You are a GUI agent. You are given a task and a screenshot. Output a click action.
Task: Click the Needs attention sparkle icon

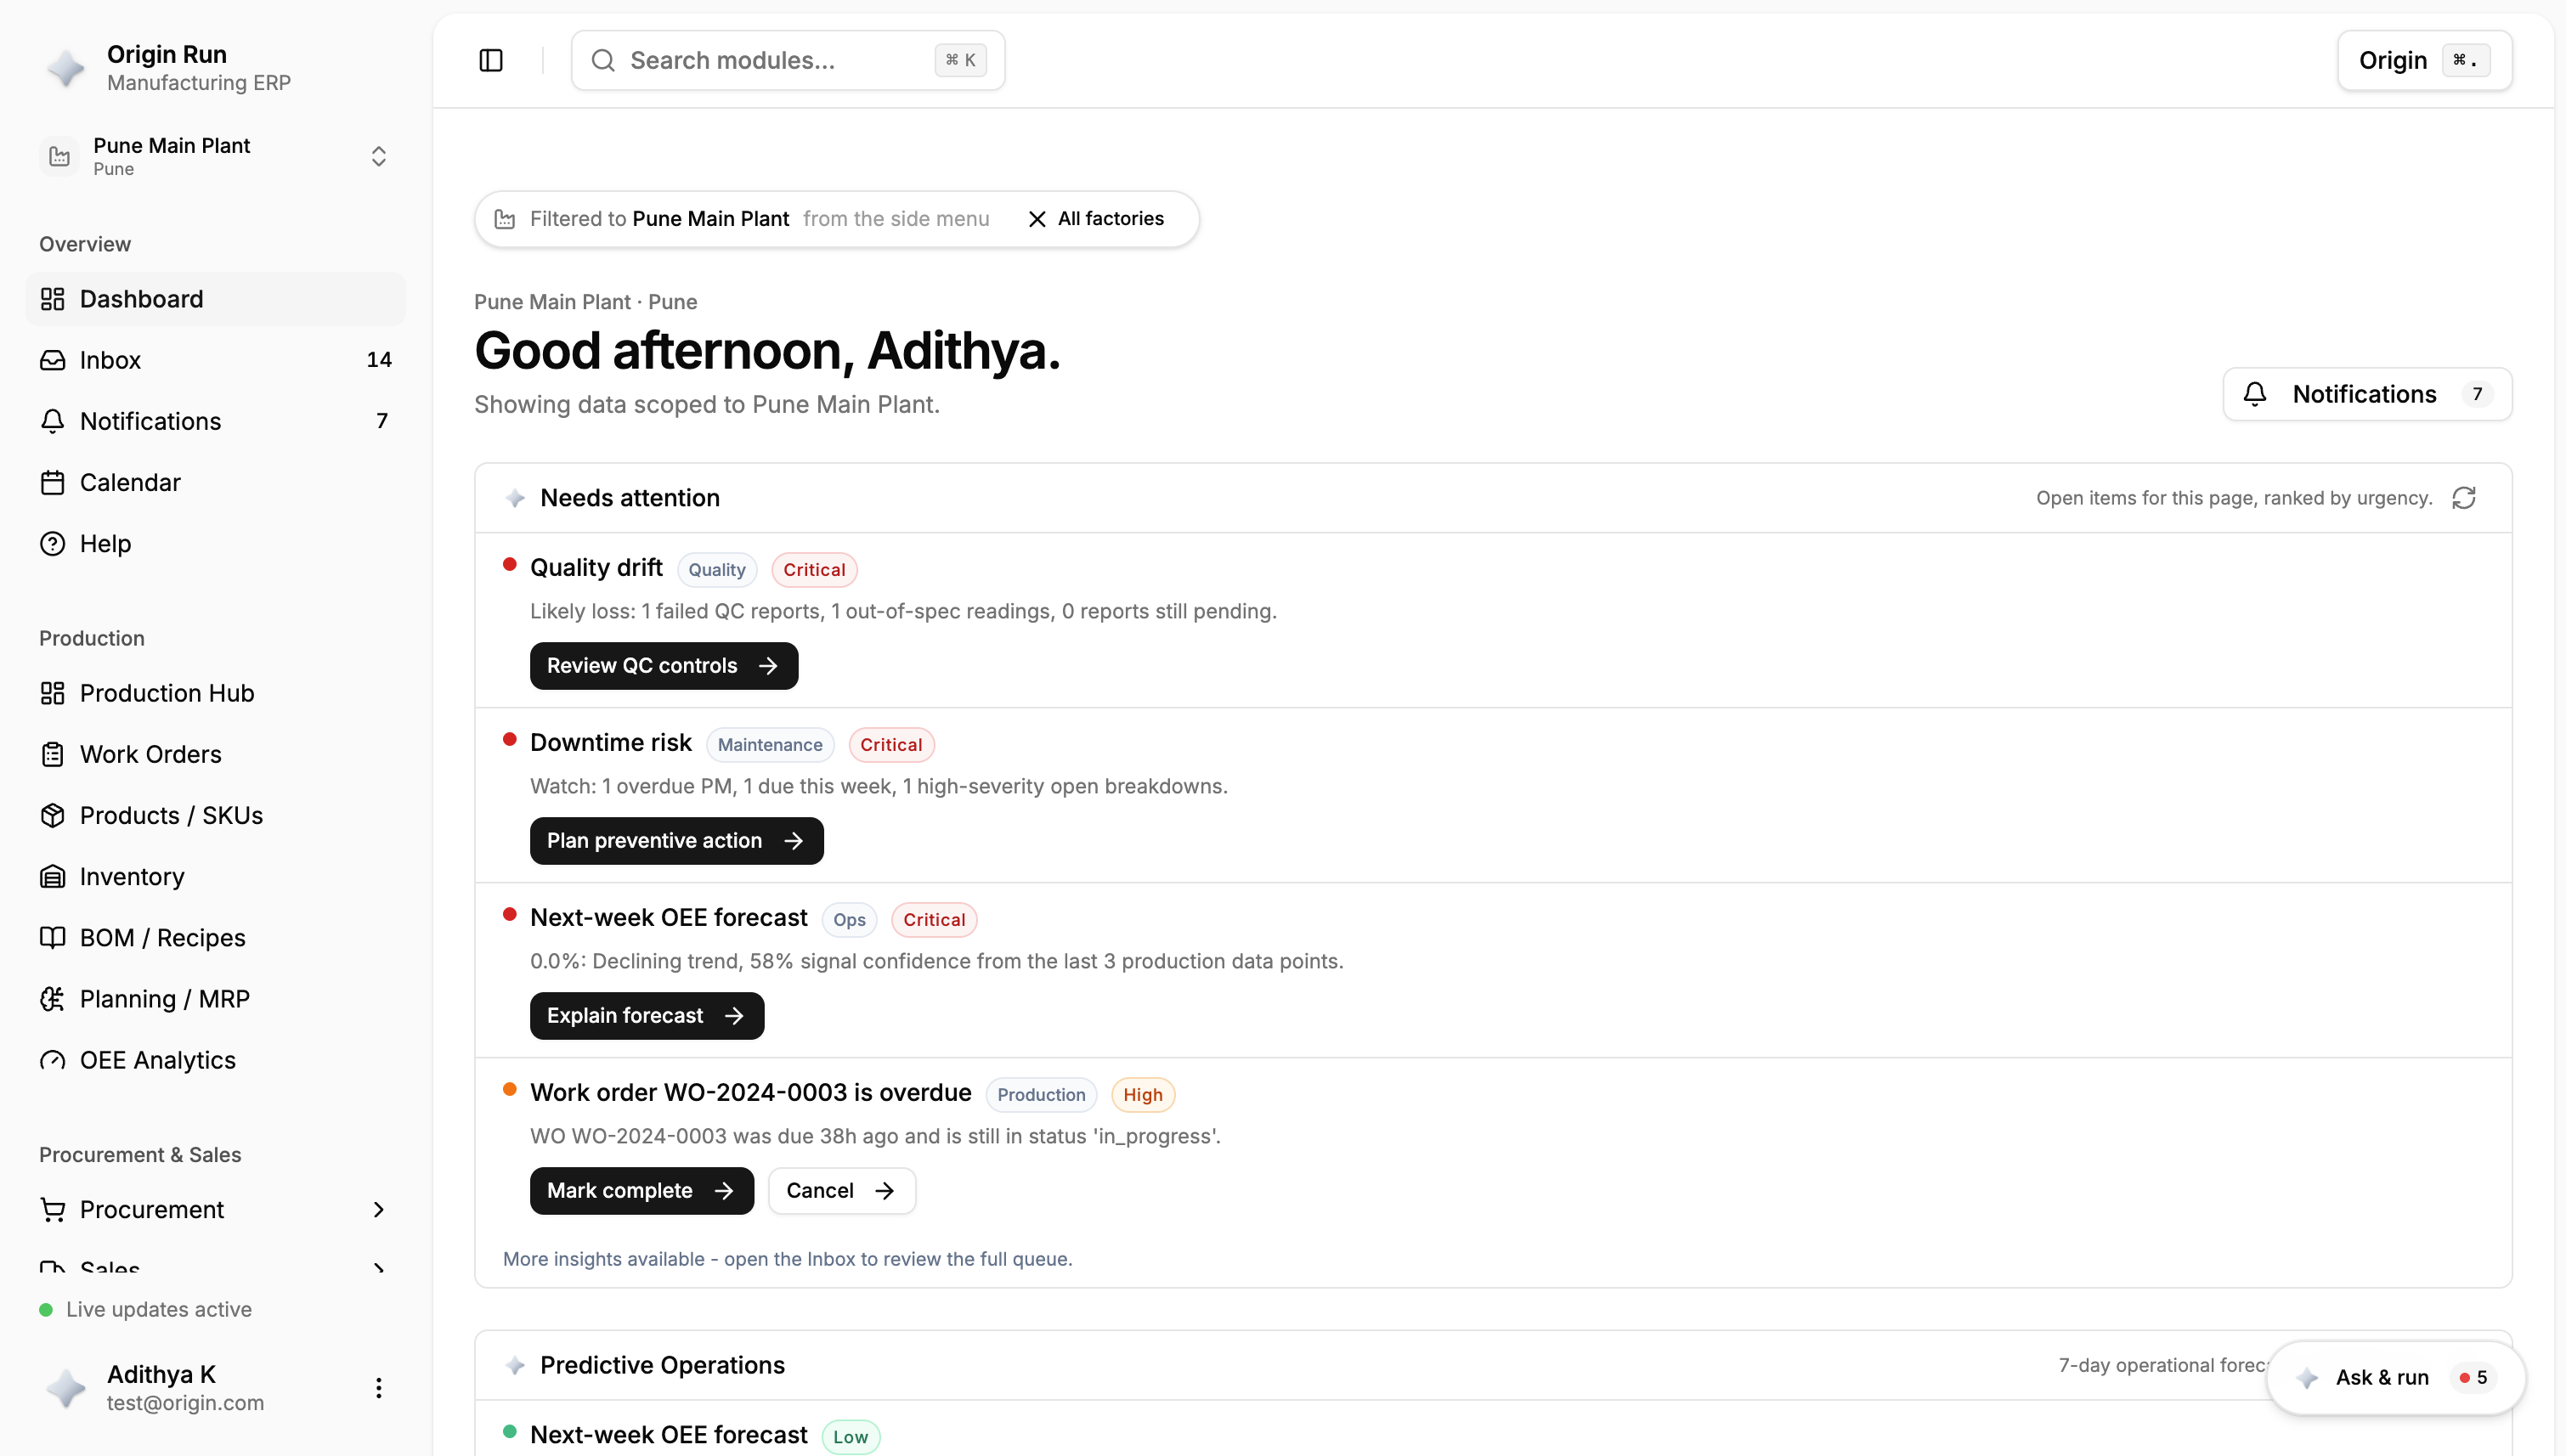pos(515,497)
